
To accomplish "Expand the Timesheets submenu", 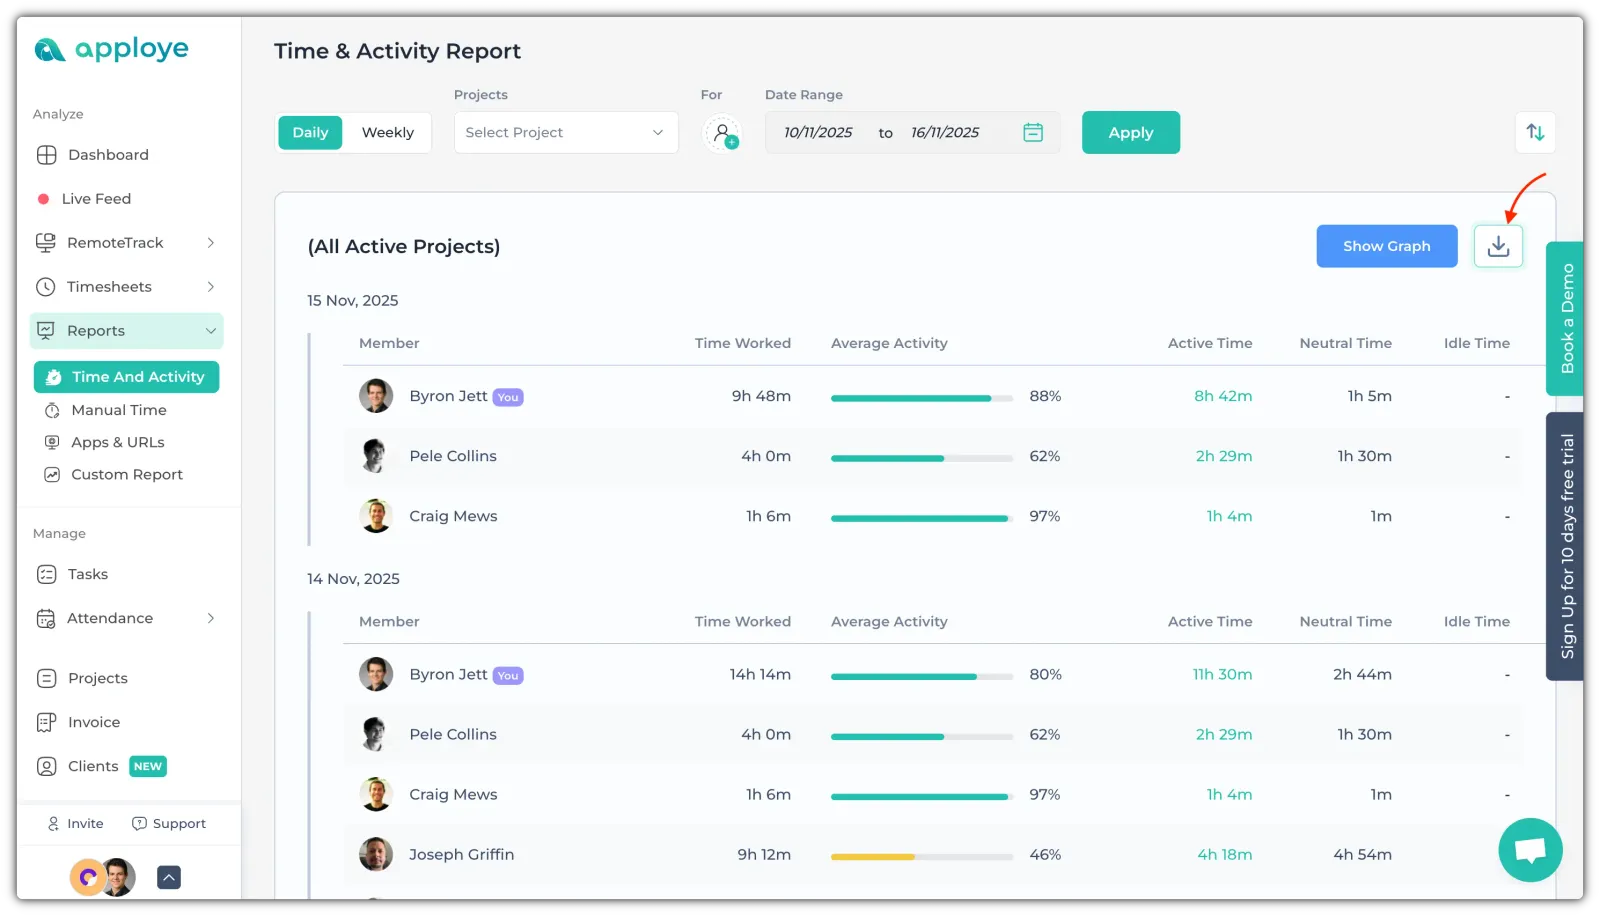I will click(x=210, y=287).
